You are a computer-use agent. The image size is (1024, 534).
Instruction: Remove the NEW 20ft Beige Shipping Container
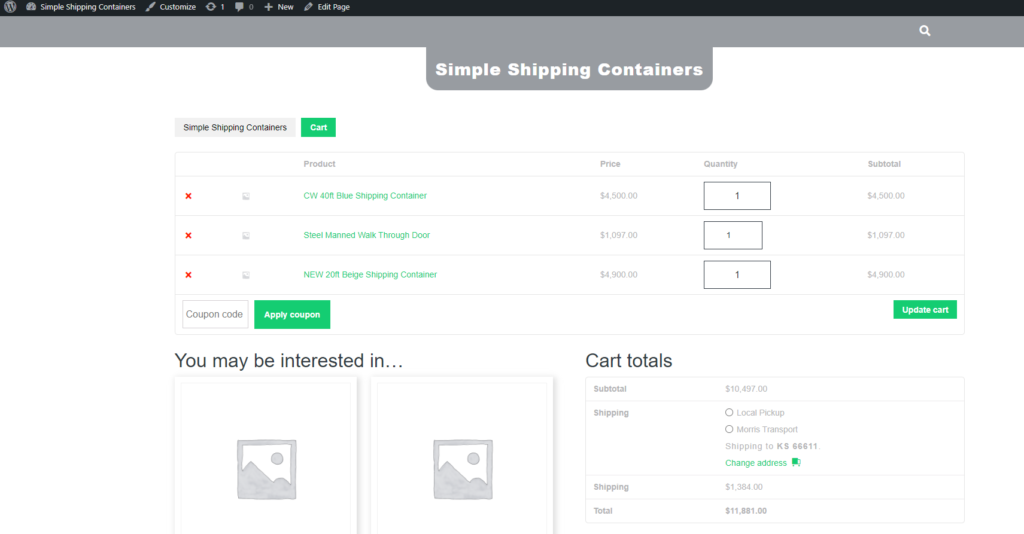click(188, 275)
